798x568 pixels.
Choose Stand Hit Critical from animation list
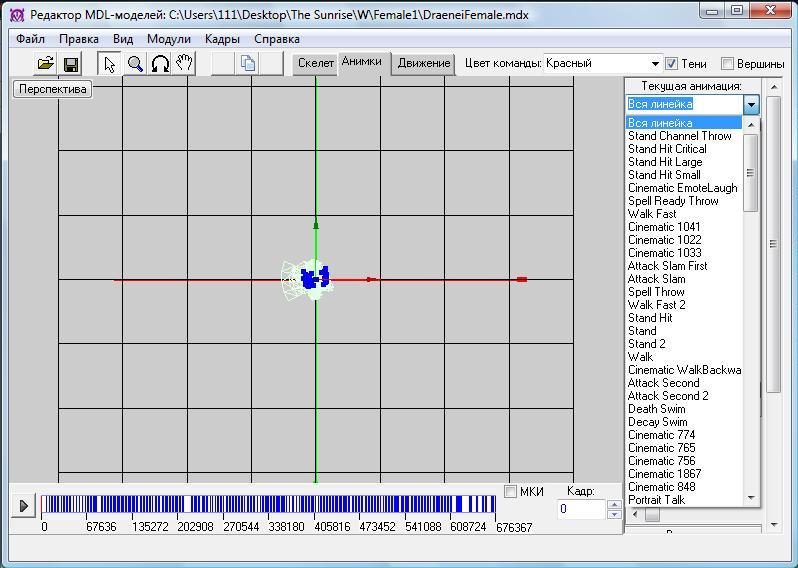[666, 149]
